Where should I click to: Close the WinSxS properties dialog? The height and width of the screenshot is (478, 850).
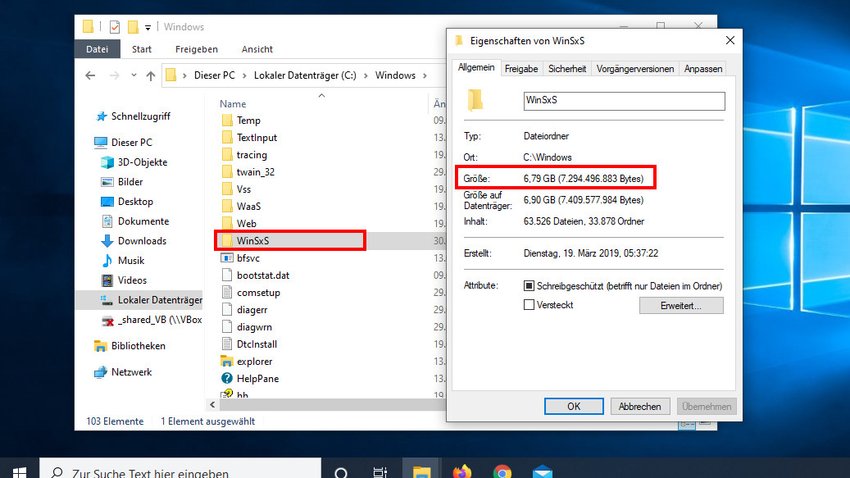(x=730, y=41)
